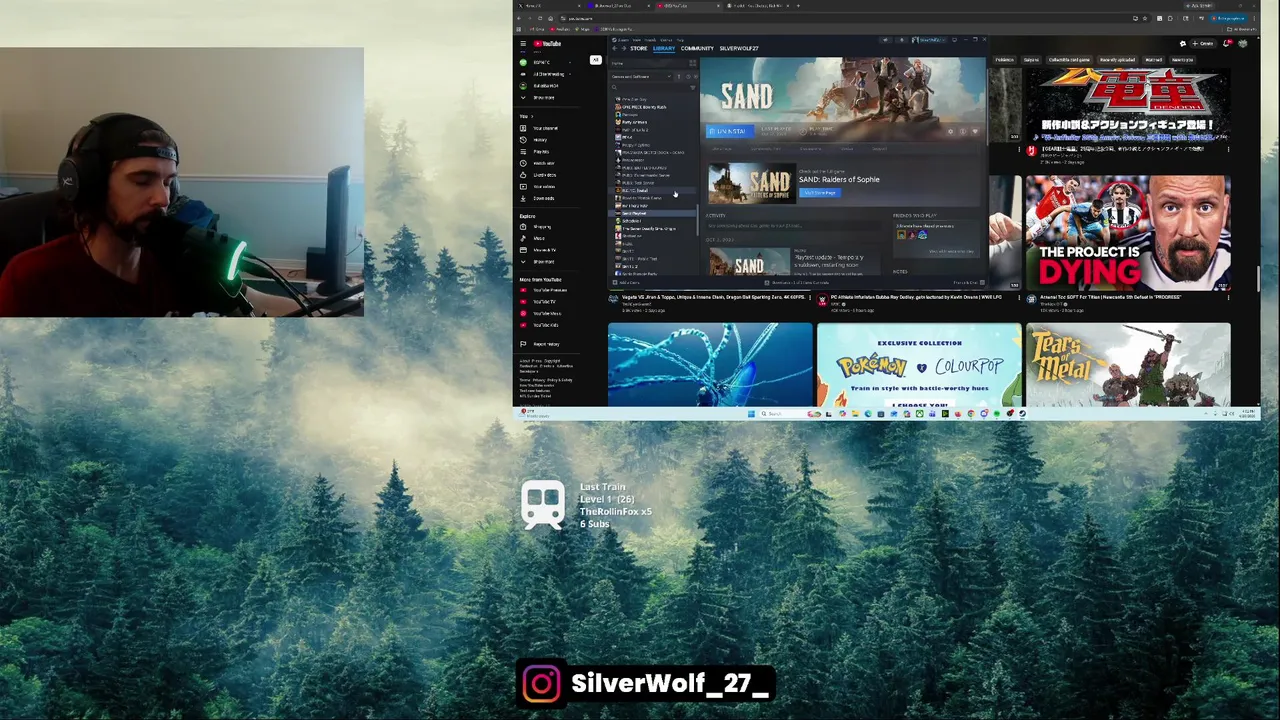Click Steam library recent clock filter icon
The width and height of the screenshot is (1280, 720).
(688, 77)
